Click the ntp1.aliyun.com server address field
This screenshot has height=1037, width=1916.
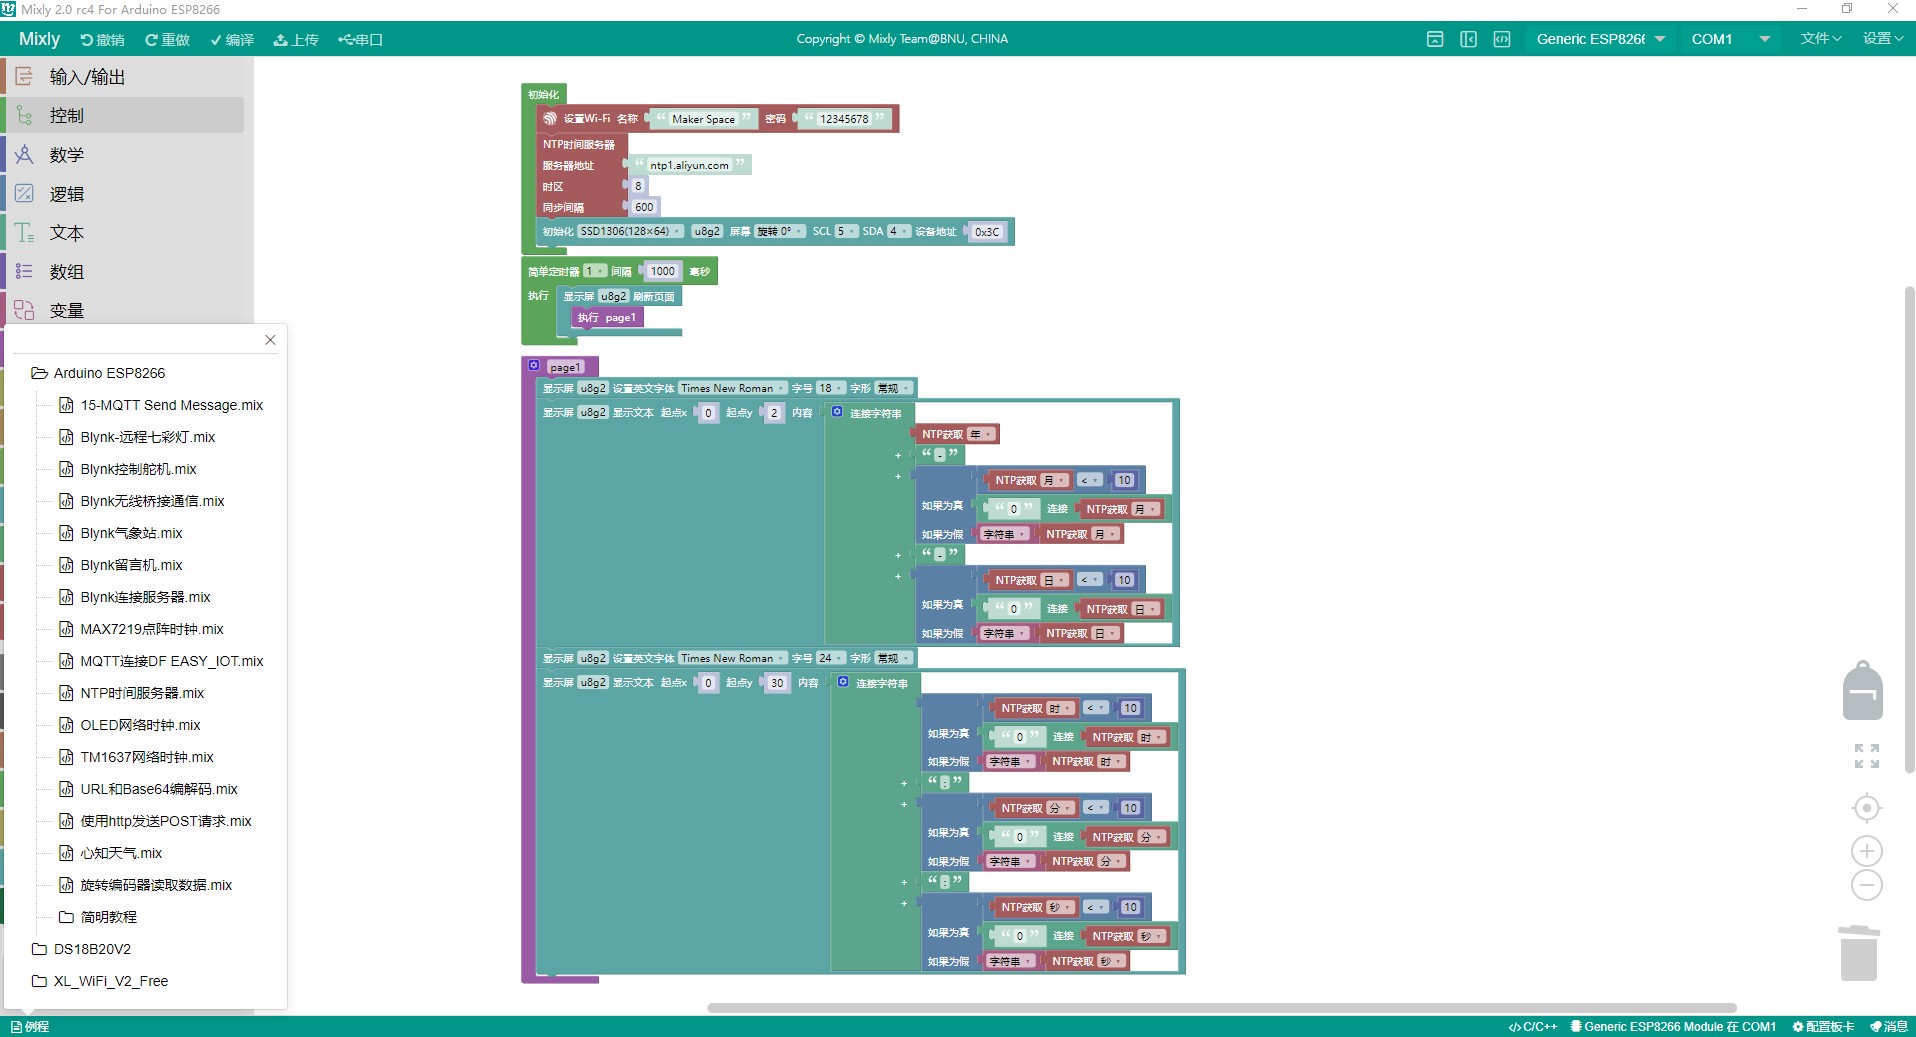[x=690, y=165]
